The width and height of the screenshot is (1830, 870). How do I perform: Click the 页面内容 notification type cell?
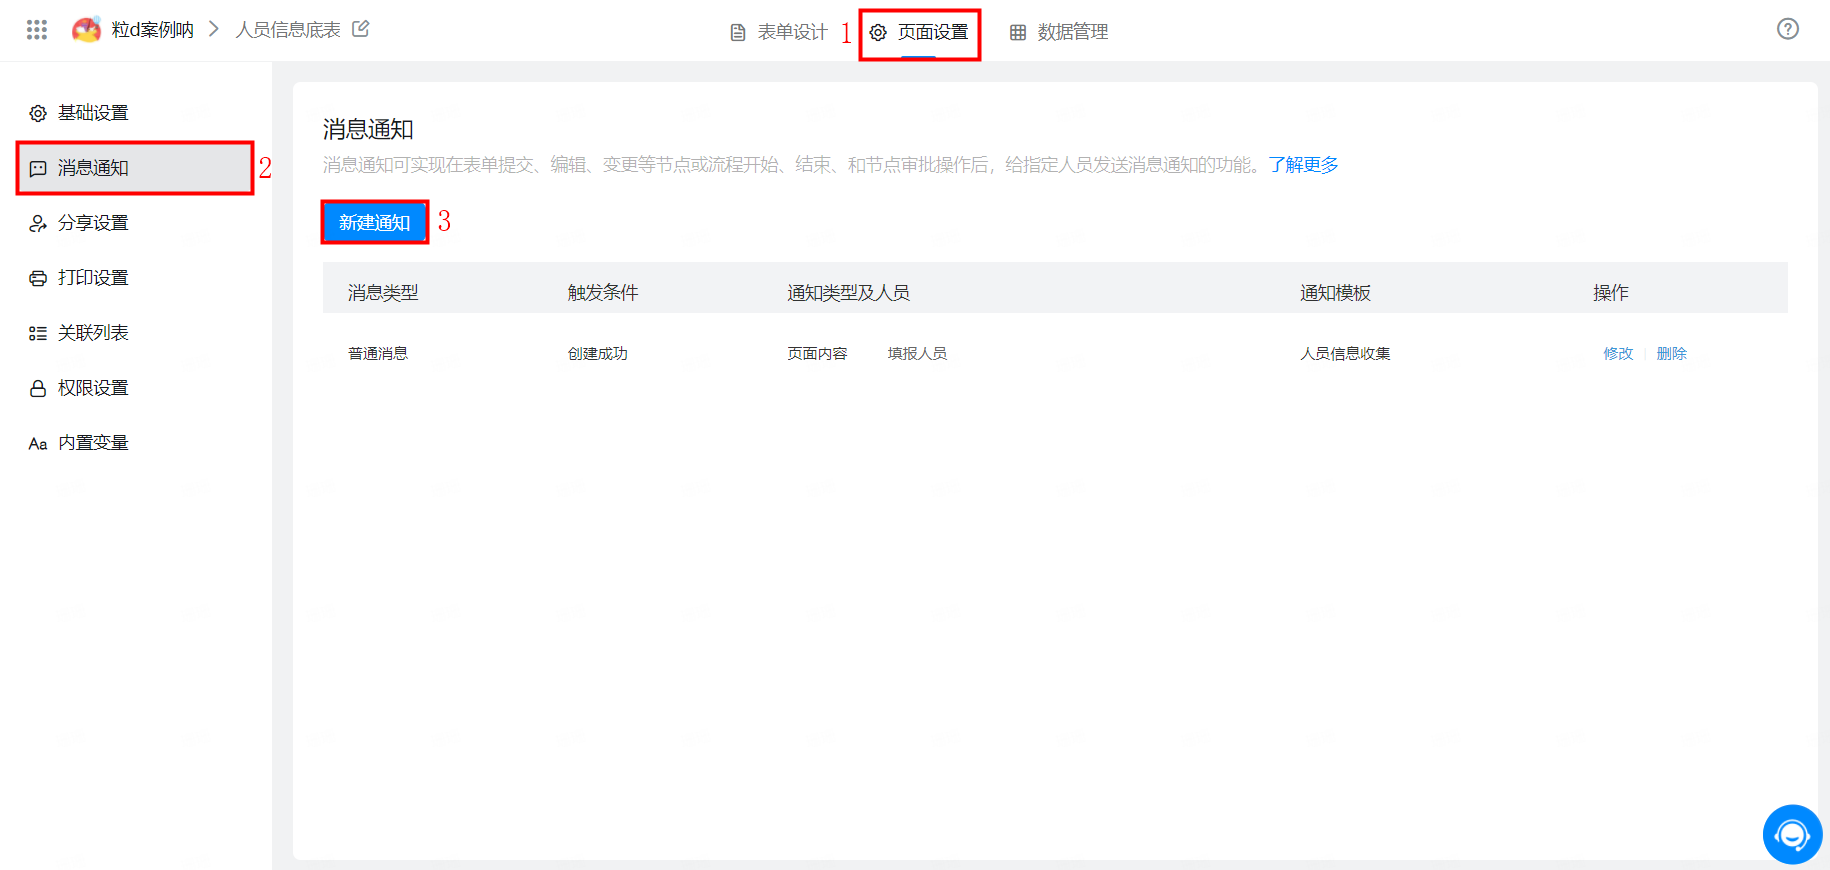817,353
